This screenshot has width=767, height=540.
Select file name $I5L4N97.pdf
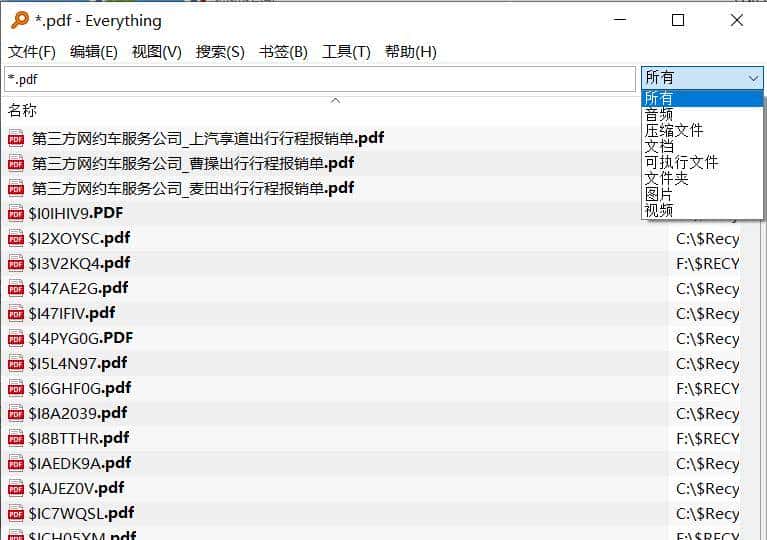tap(78, 363)
